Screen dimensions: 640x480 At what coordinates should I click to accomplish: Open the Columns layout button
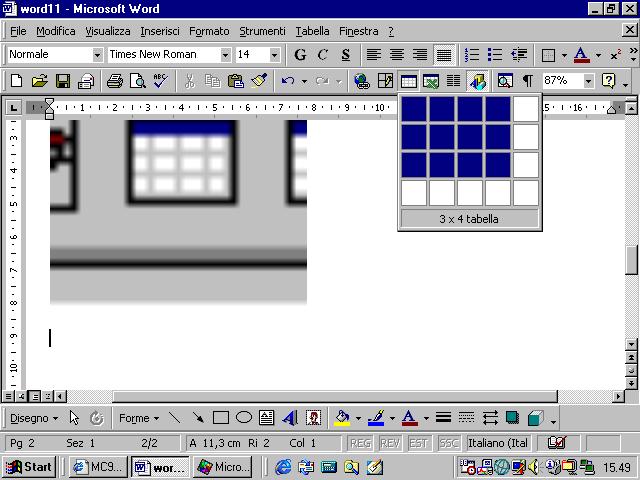(x=453, y=81)
